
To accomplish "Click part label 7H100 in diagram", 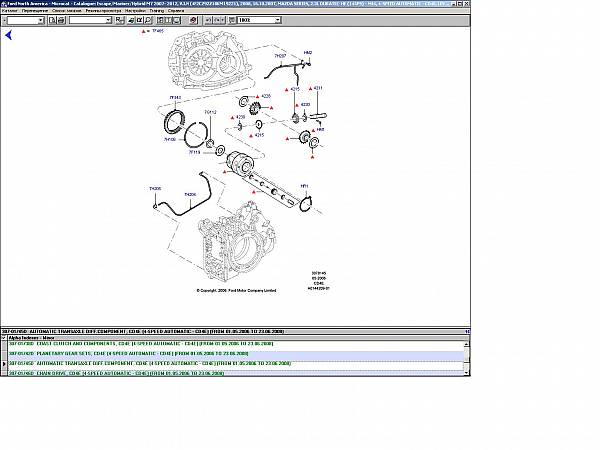I will coord(170,140).
